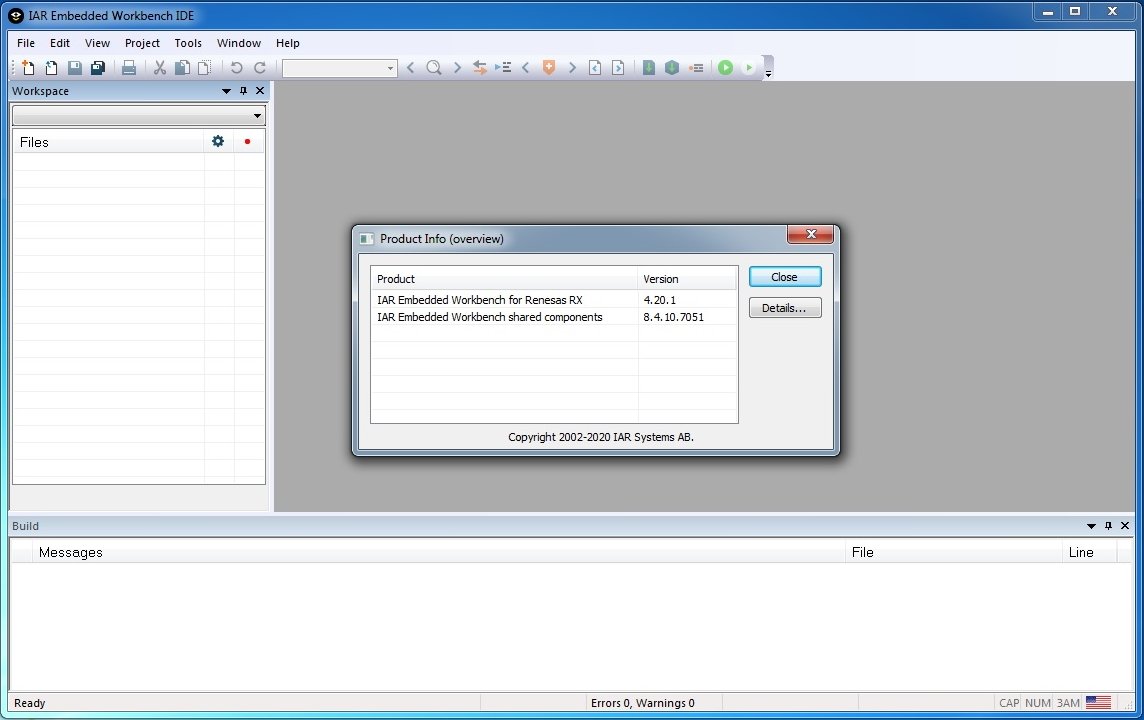1144x720 pixels.
Task: Click the Files column header
Action: 108,142
